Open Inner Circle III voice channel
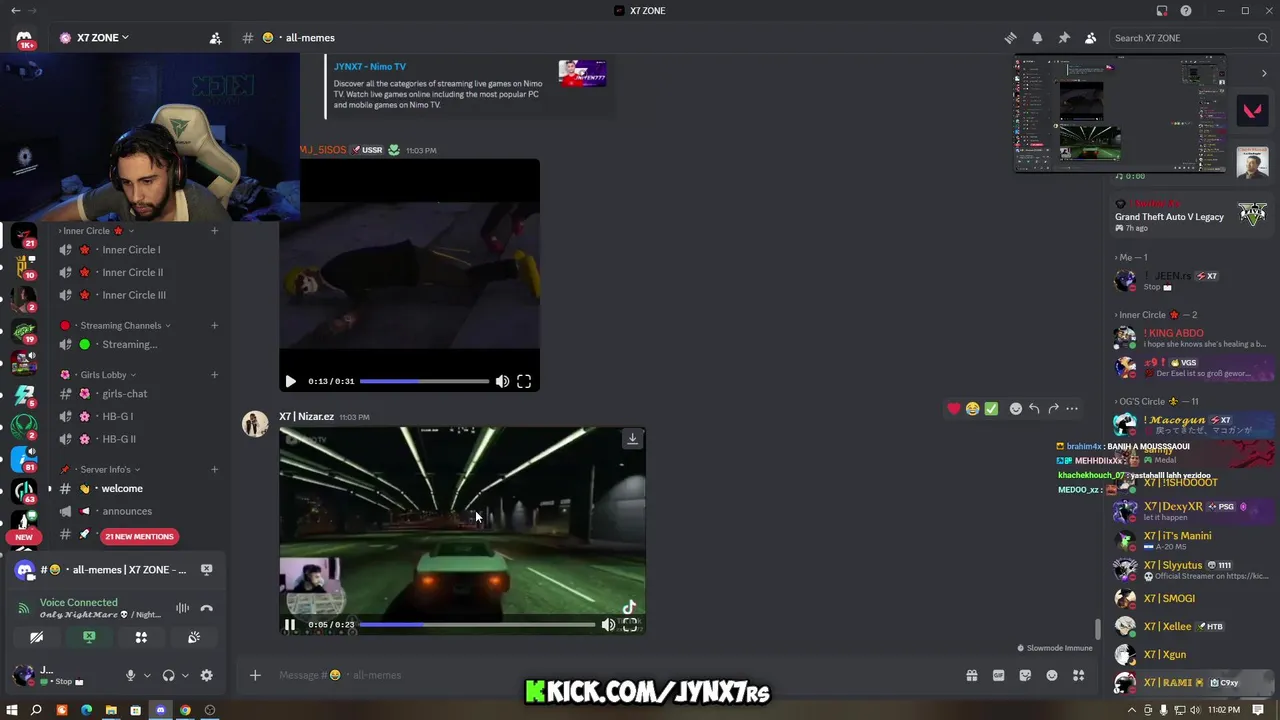Screen dimensions: 1280x720 click(134, 295)
